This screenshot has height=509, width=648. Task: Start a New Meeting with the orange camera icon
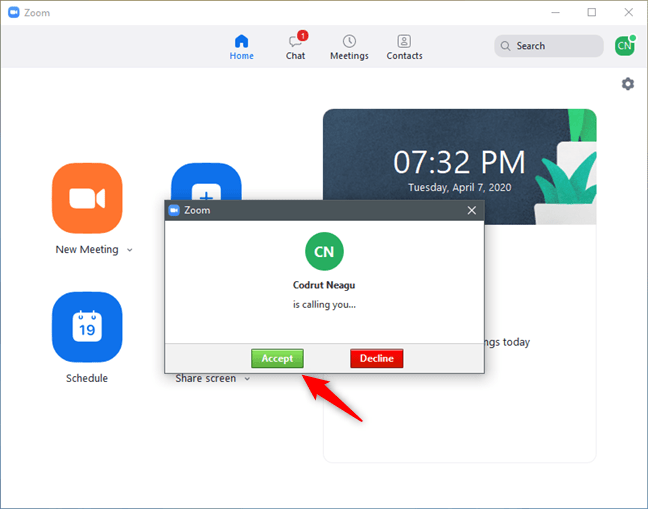[87, 198]
